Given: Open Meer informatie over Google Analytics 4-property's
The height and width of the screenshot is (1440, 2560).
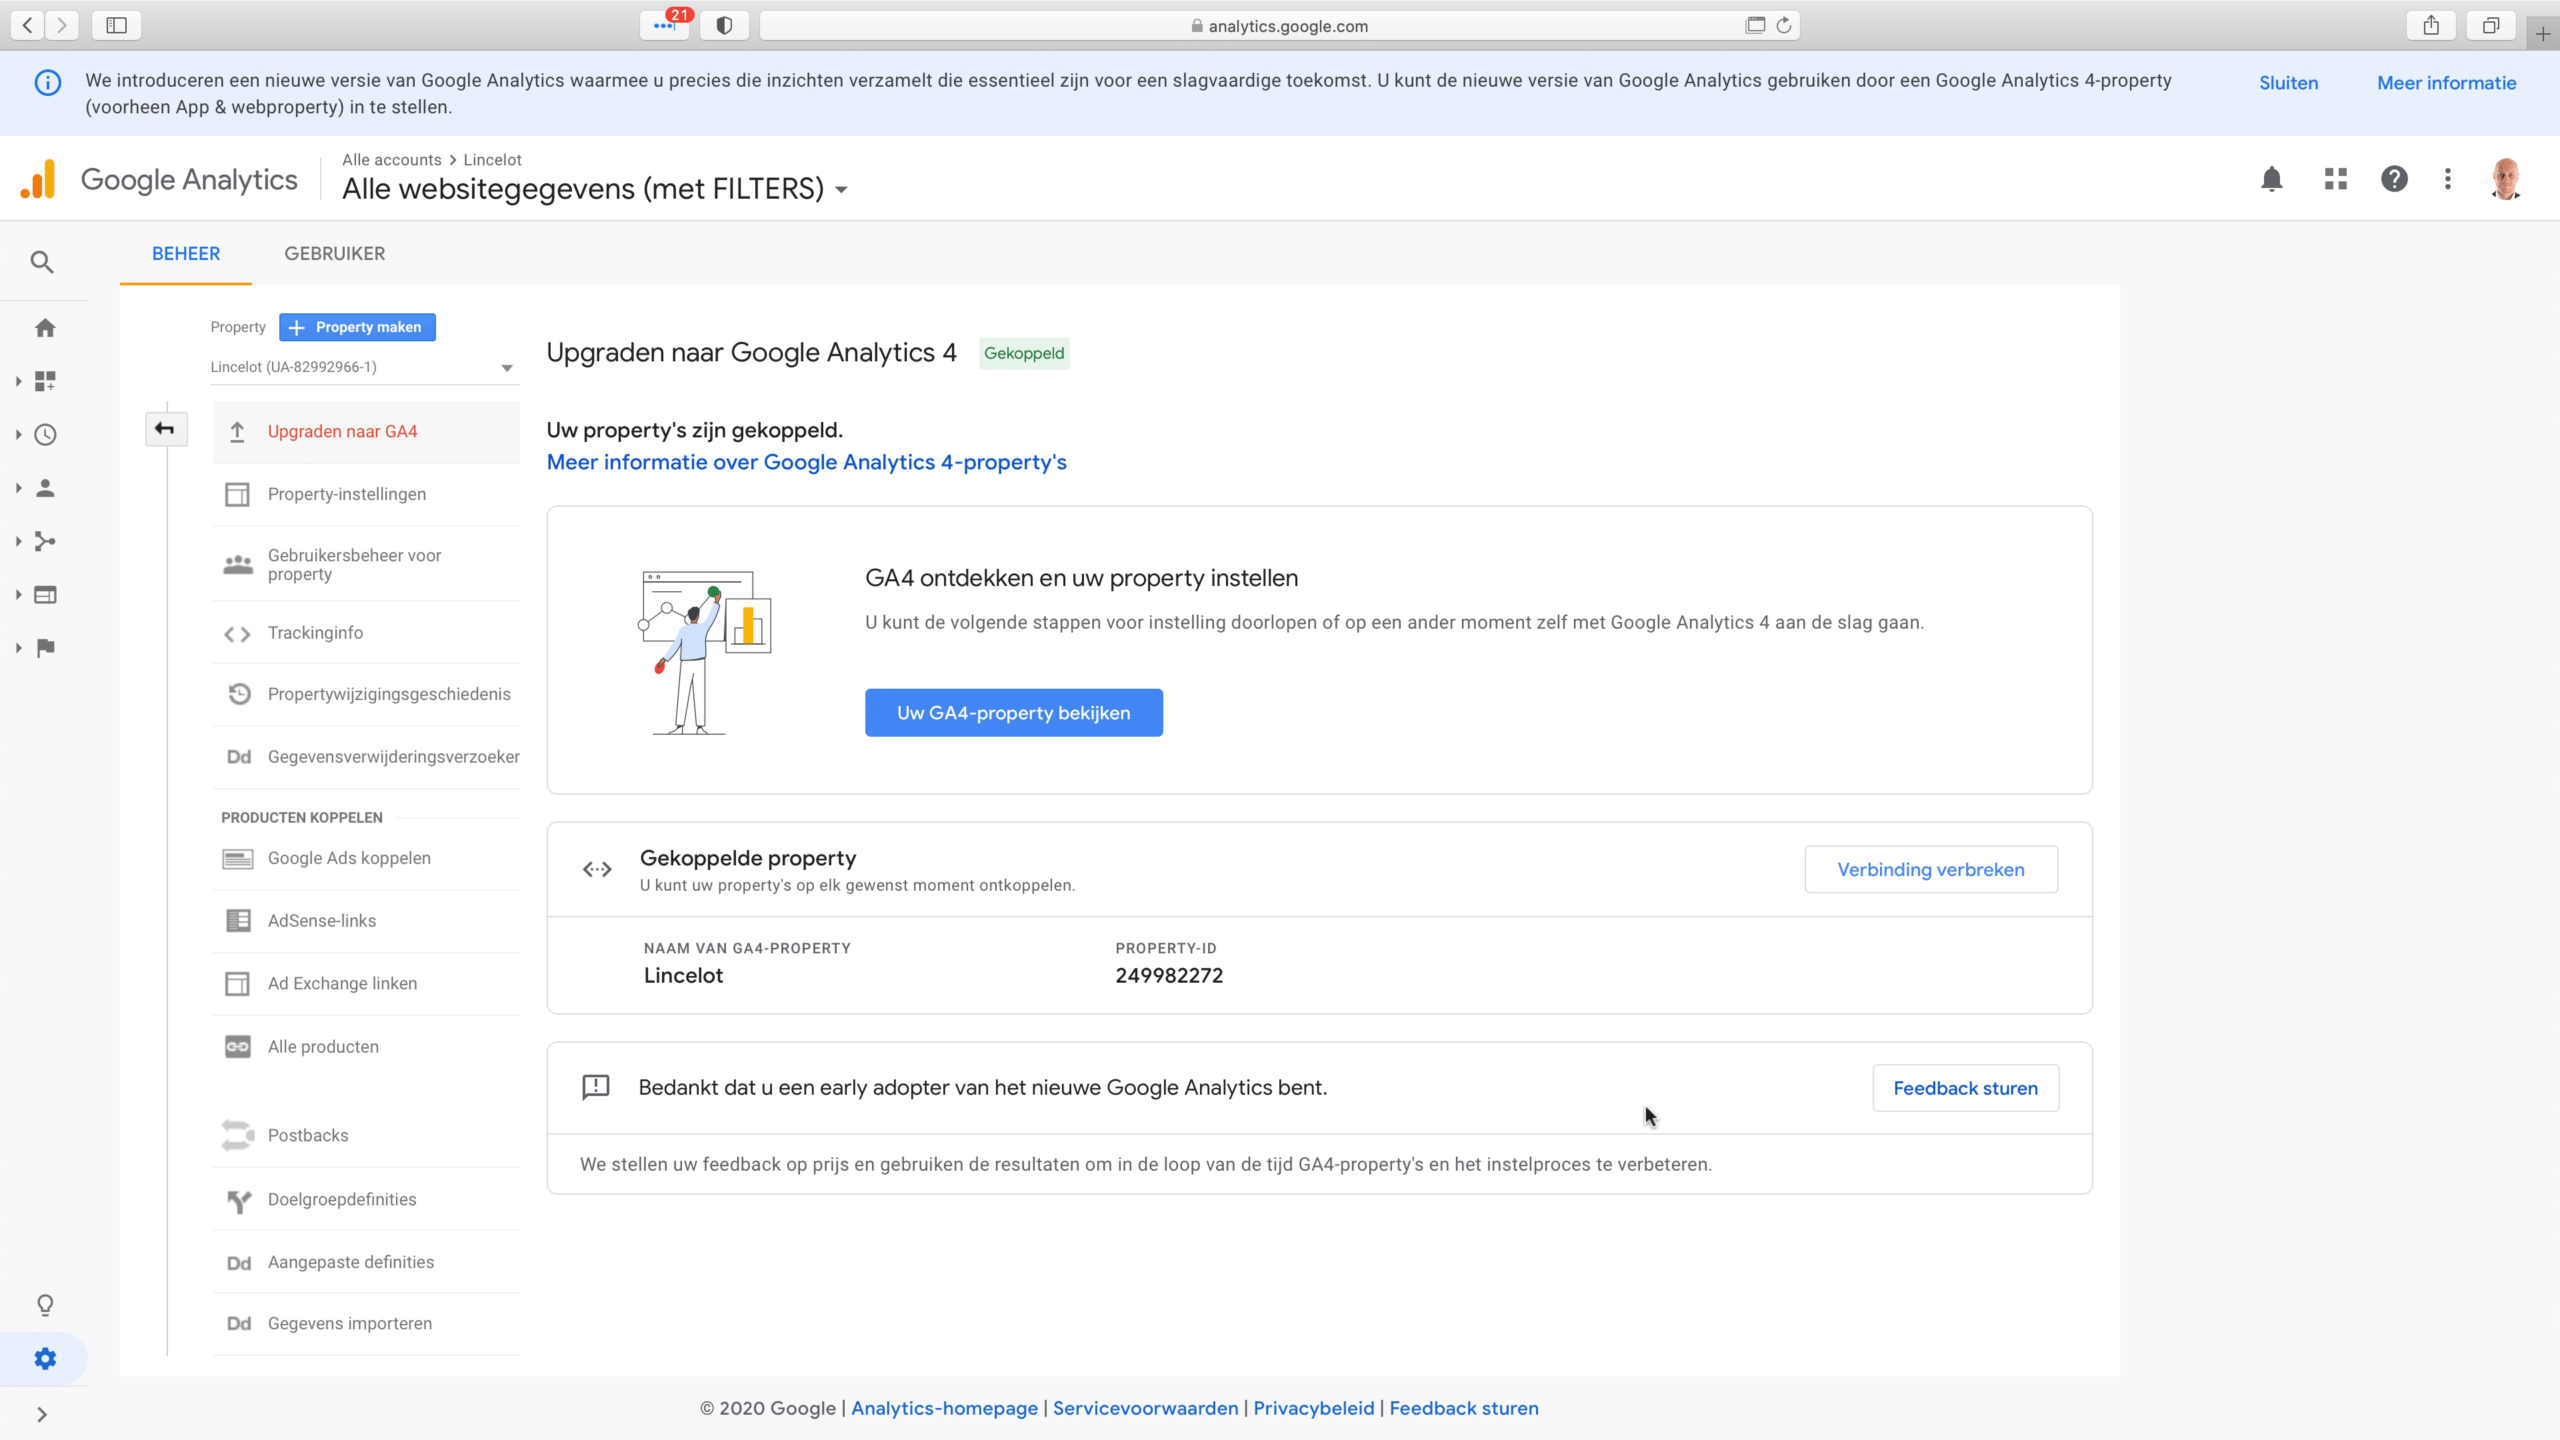Looking at the screenshot, I should pos(806,463).
